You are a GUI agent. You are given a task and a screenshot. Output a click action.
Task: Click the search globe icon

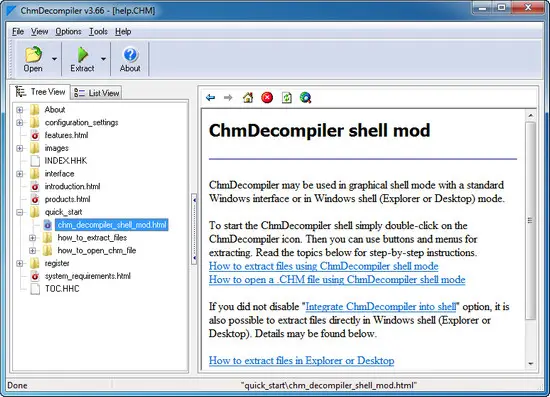tap(305, 97)
